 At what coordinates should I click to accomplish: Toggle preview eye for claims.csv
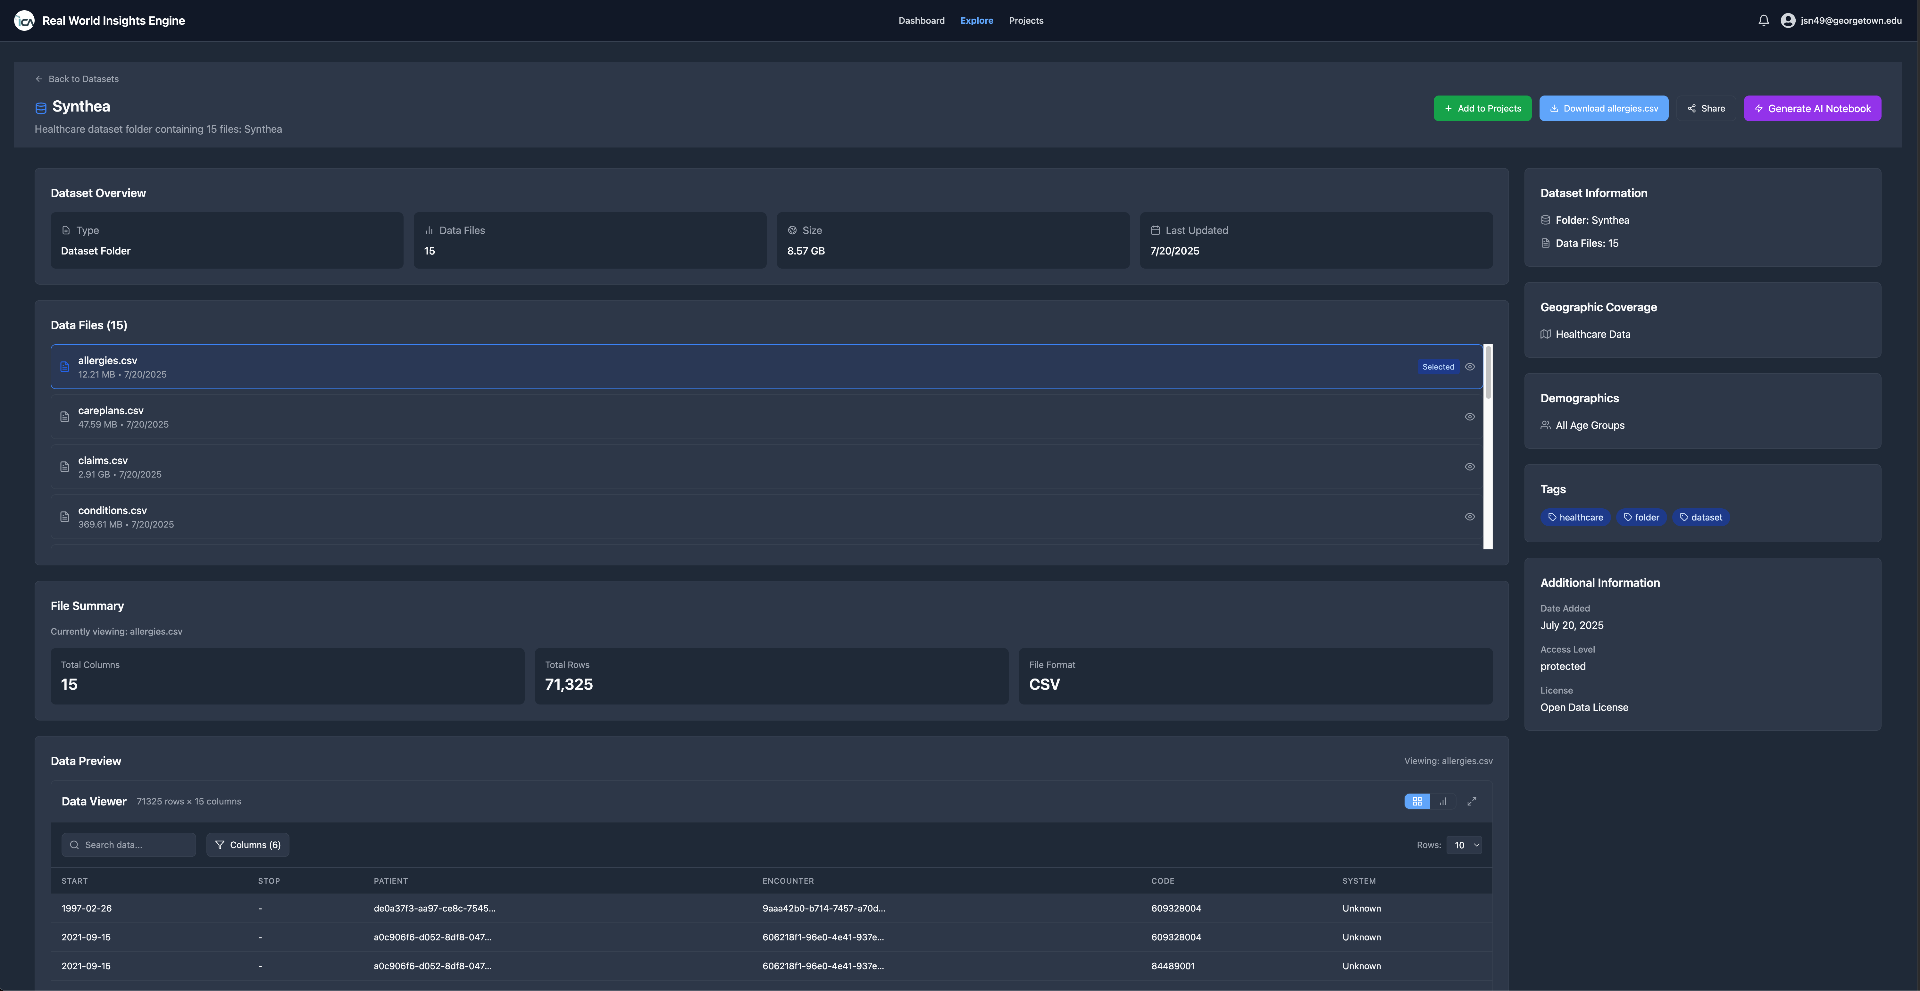[x=1470, y=467]
